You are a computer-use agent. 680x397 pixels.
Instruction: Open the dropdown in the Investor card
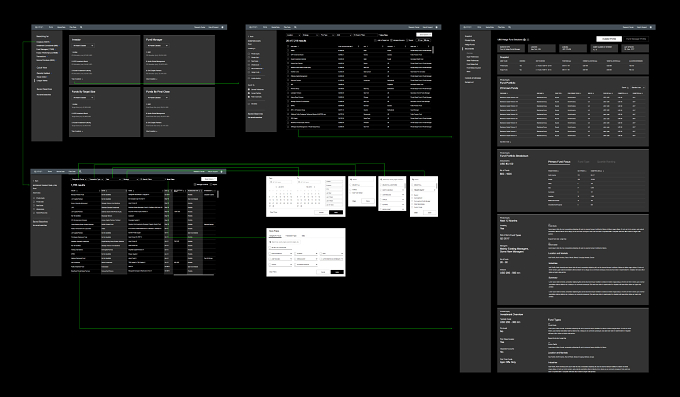83,46
